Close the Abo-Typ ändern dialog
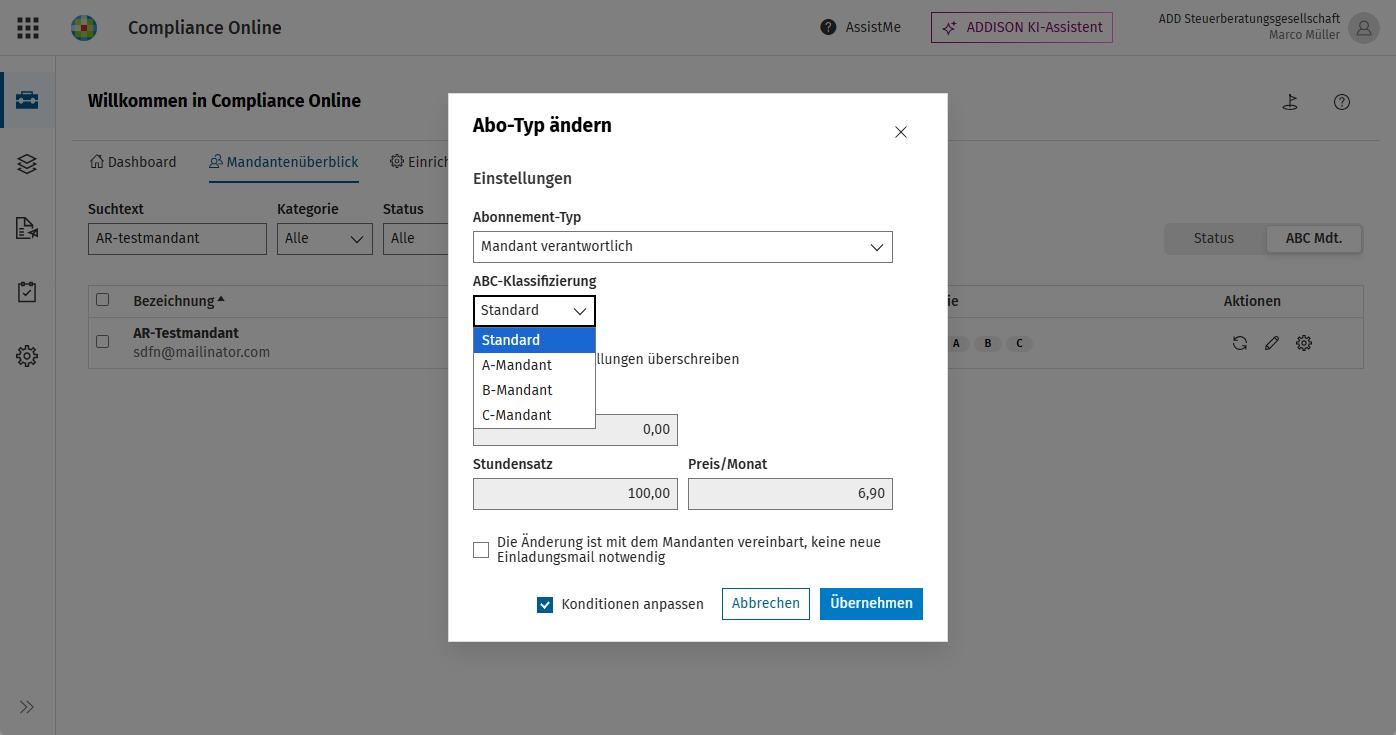 coord(901,132)
